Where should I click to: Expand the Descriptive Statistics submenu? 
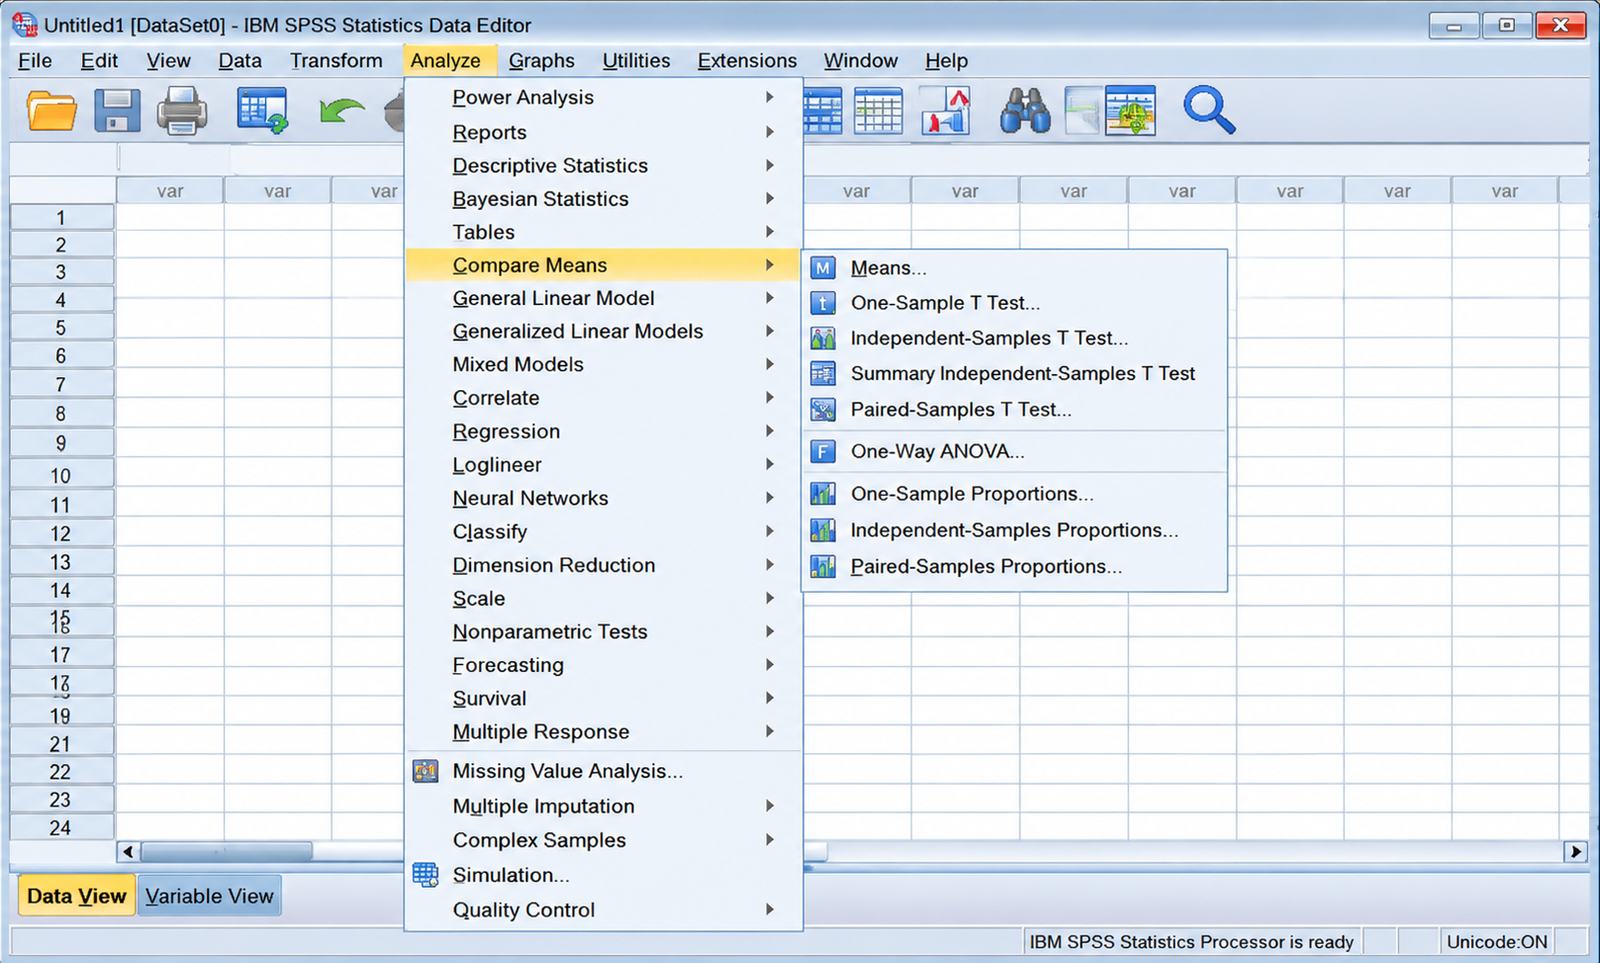tap(769, 165)
